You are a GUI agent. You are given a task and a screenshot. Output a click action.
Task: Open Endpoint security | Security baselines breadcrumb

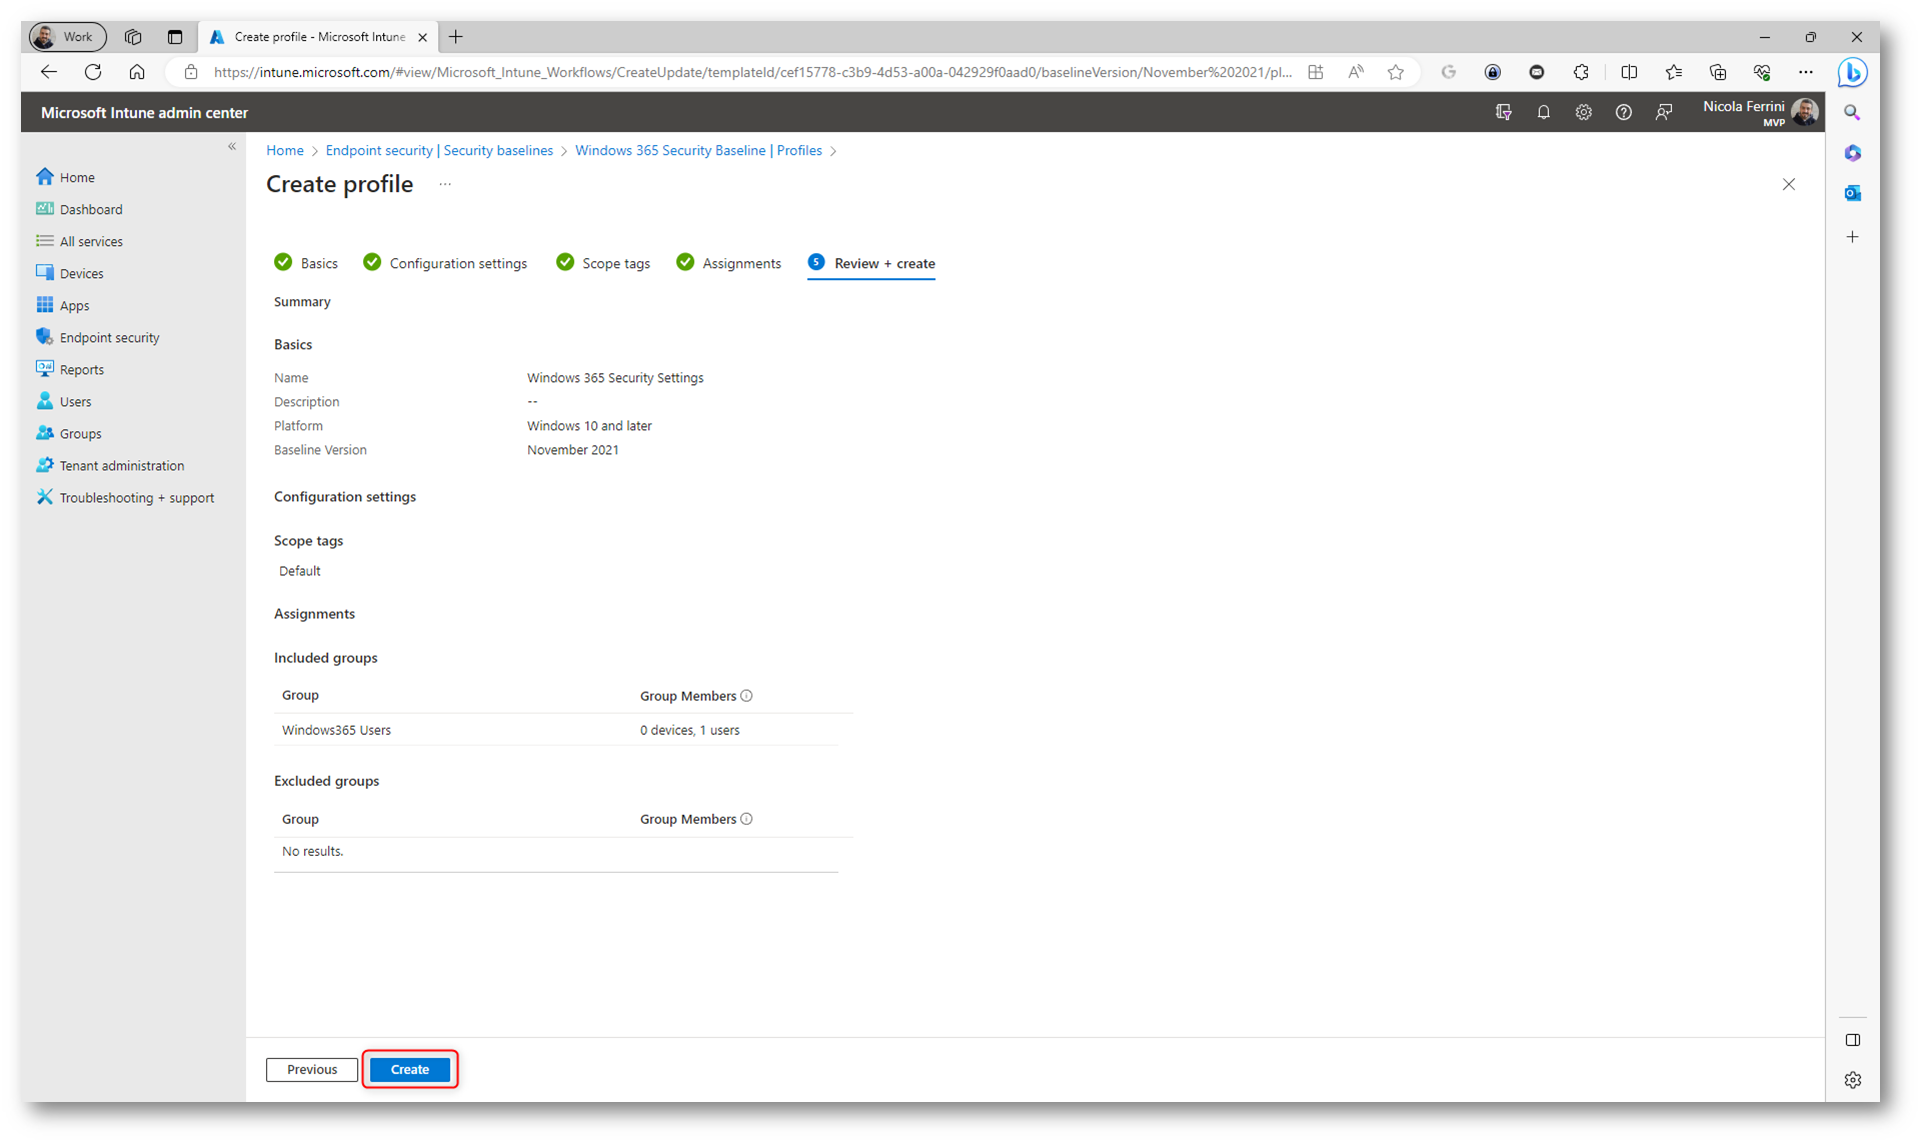[x=439, y=150]
